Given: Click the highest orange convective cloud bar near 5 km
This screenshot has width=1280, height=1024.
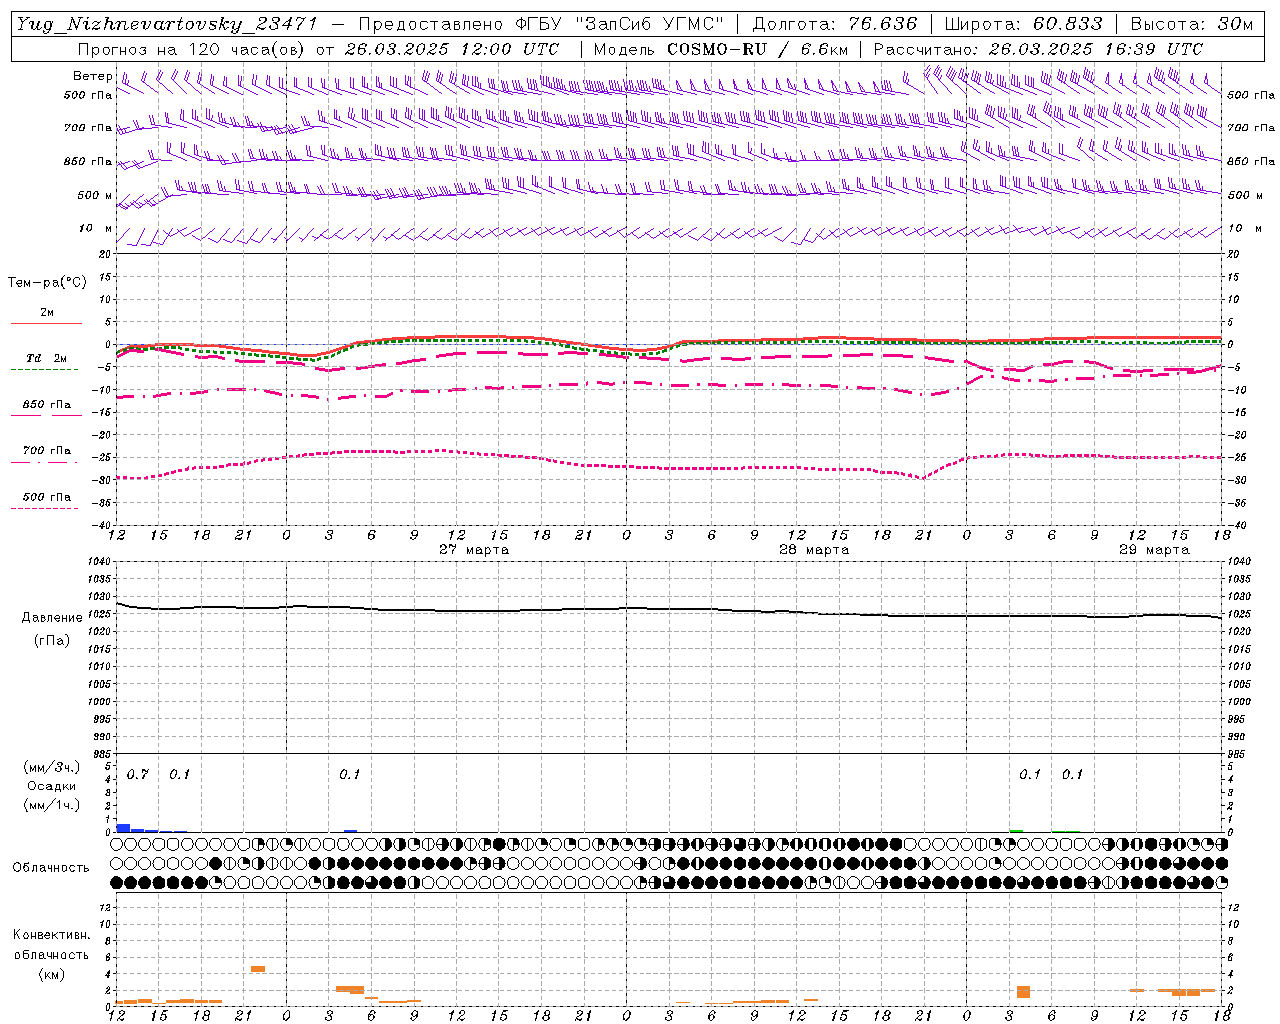Looking at the screenshot, I should point(258,968).
